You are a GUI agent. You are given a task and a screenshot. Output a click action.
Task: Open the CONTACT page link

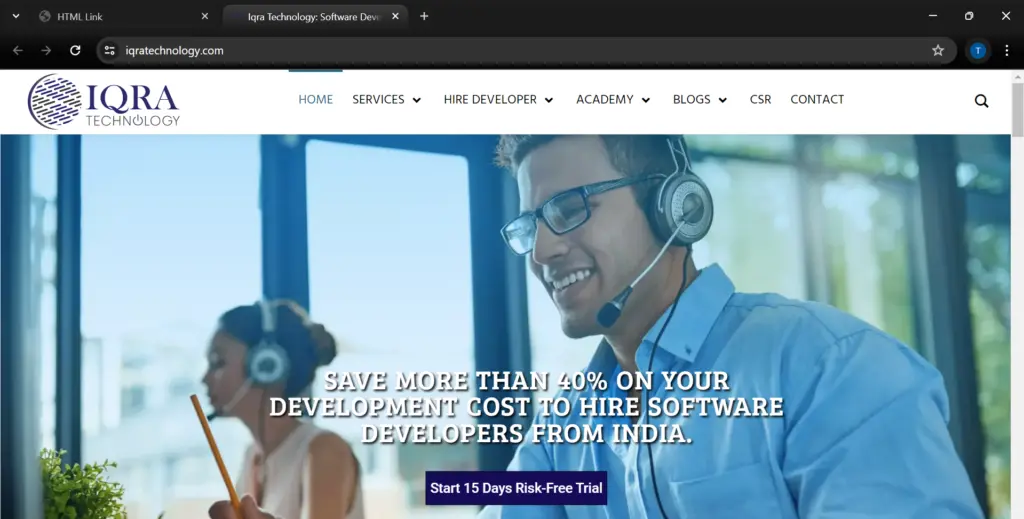point(817,99)
